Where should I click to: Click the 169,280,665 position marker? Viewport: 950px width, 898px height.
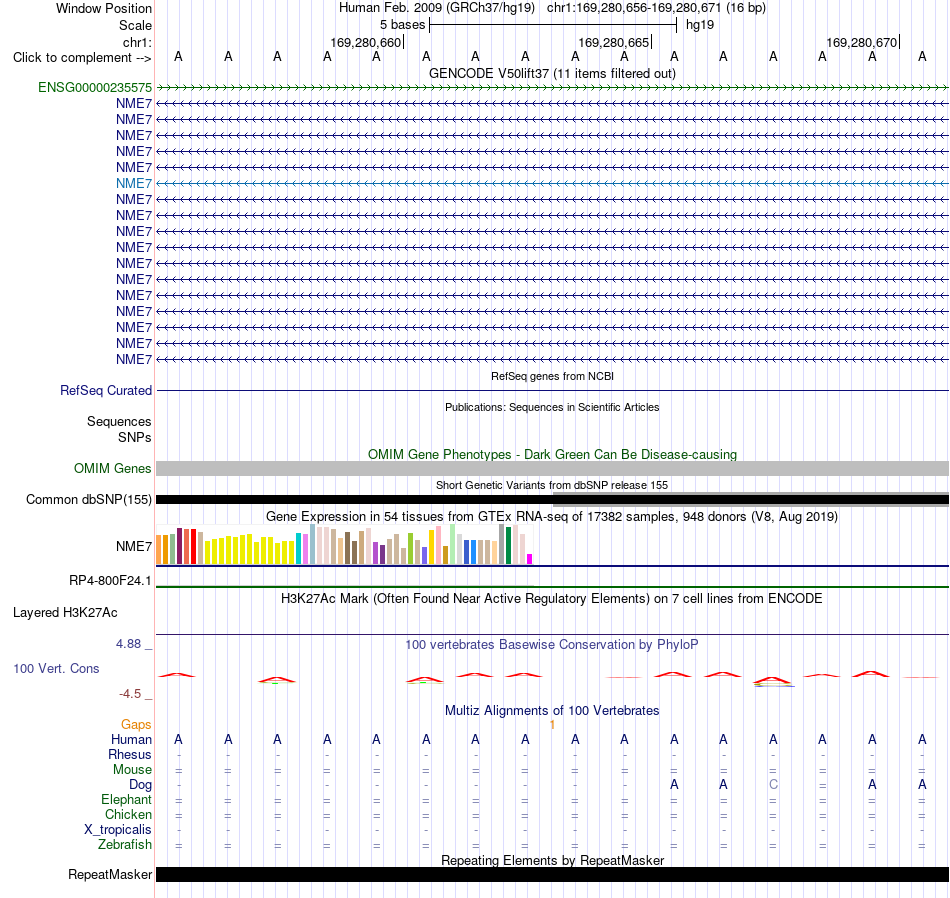click(615, 43)
